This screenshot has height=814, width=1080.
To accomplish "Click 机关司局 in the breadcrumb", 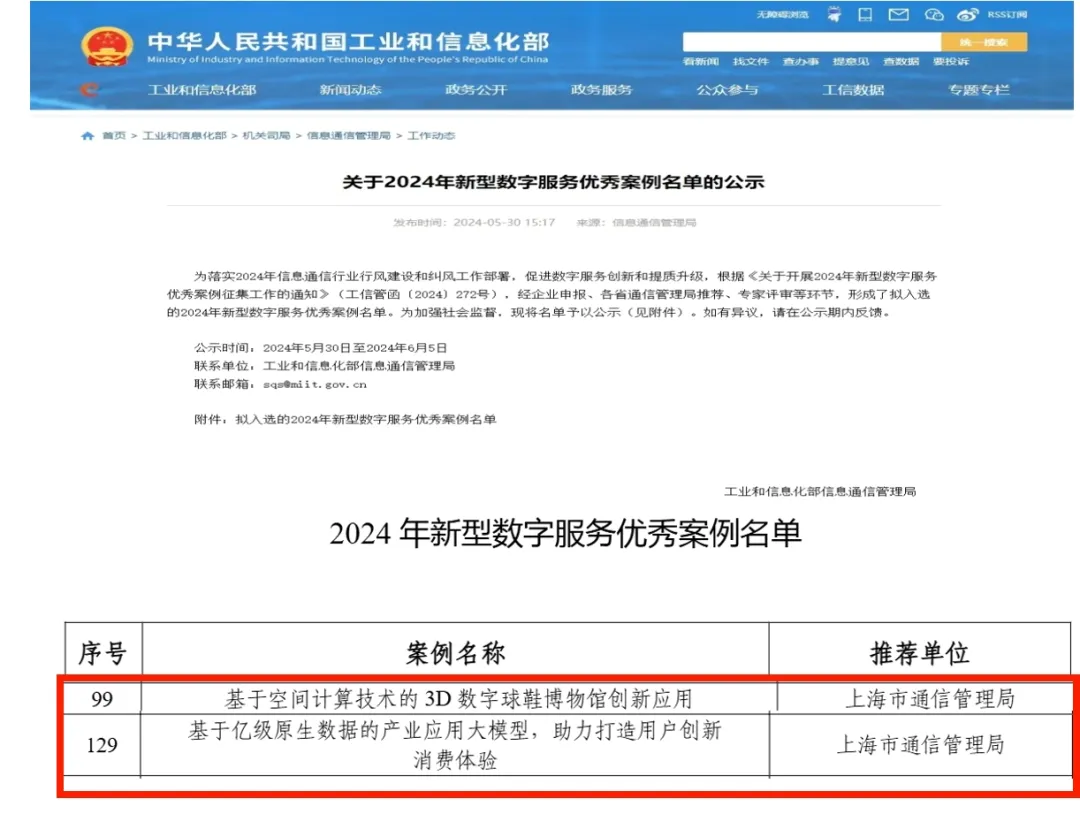I will point(267,136).
